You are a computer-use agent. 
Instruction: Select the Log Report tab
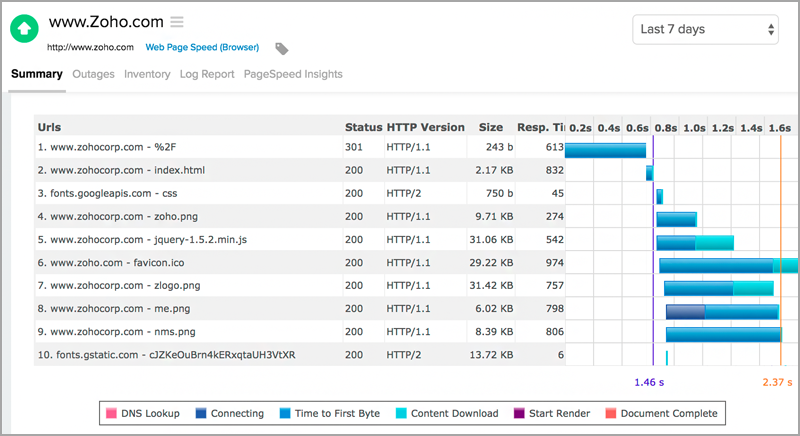pyautogui.click(x=207, y=74)
